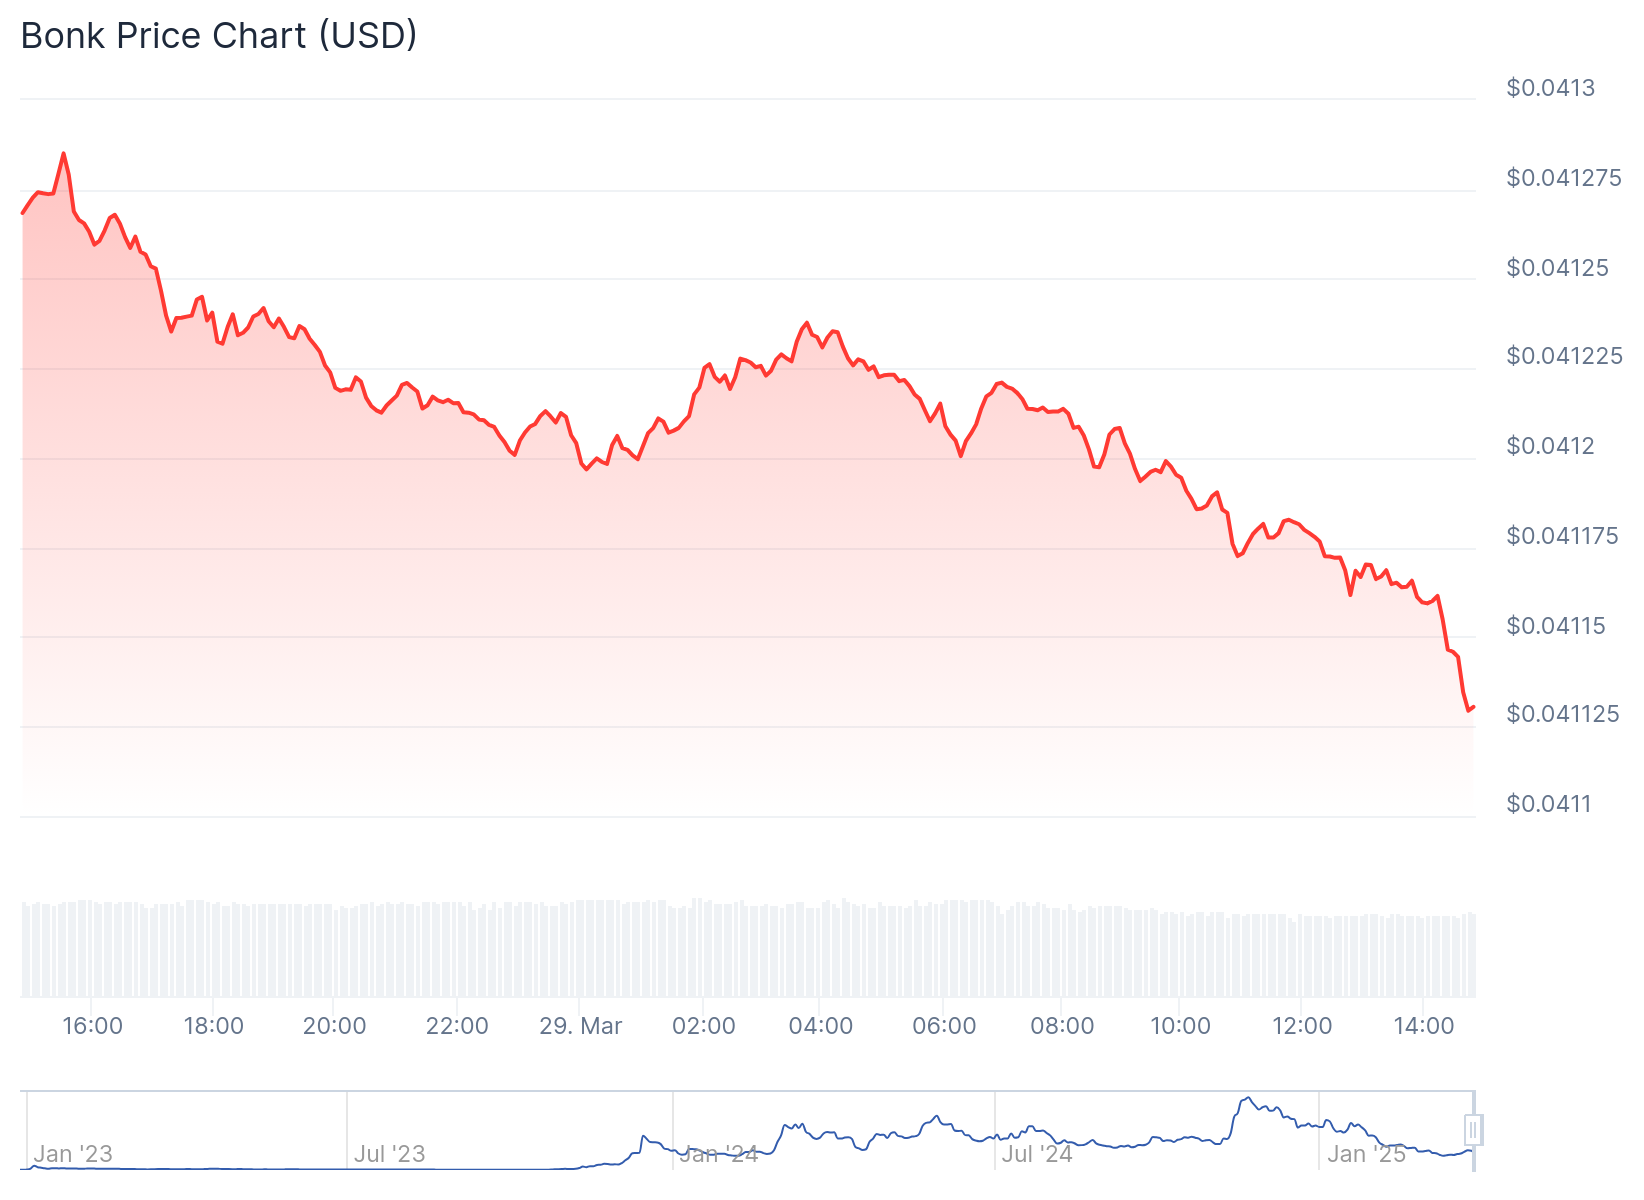Click the 14:00 time axis label
Viewport: 1644px width, 1200px height.
click(x=1424, y=1026)
